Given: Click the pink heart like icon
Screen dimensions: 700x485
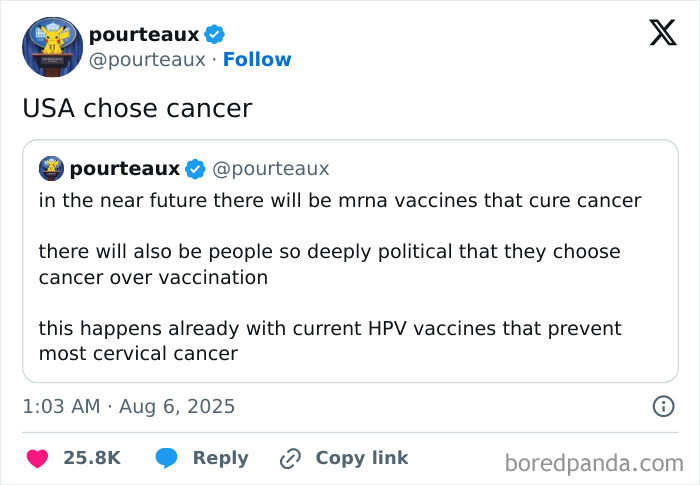Looking at the screenshot, I should [37, 458].
